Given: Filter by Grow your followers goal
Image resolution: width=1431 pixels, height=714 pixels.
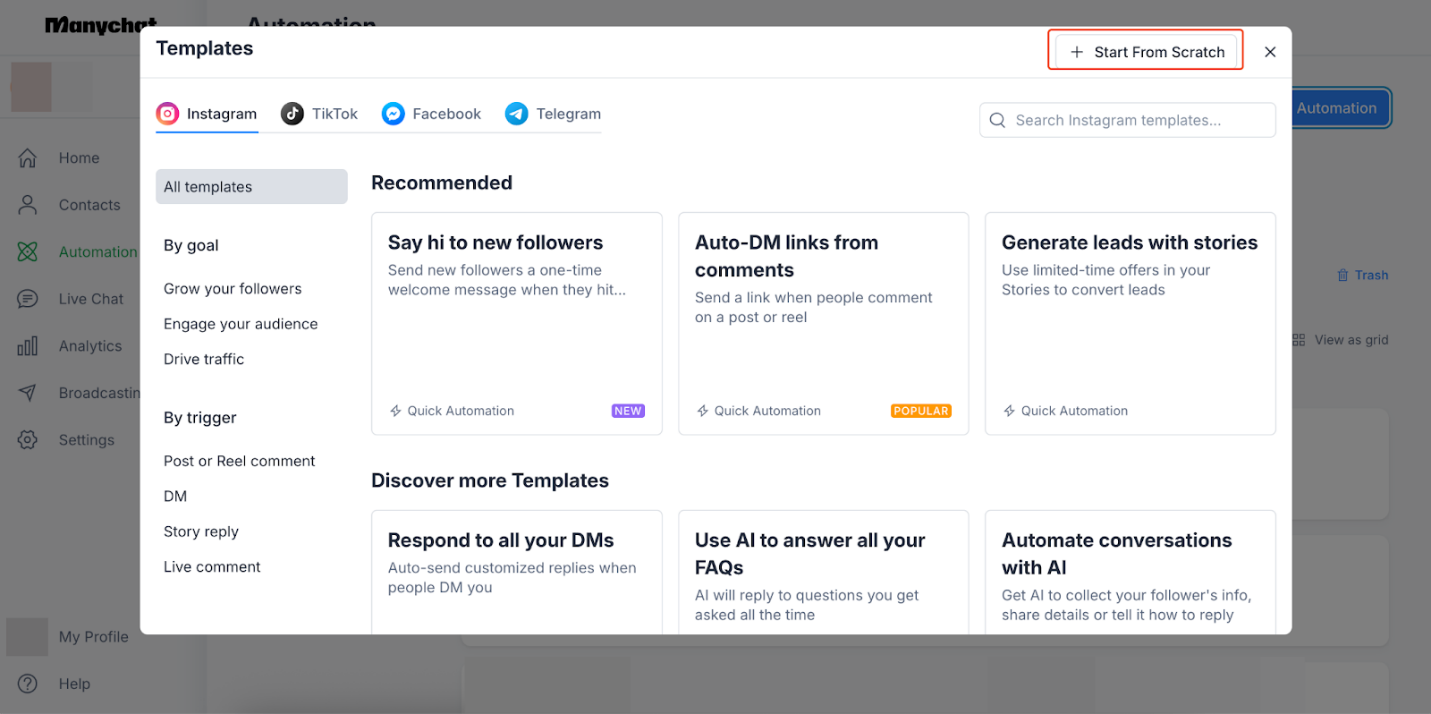Looking at the screenshot, I should [233, 289].
